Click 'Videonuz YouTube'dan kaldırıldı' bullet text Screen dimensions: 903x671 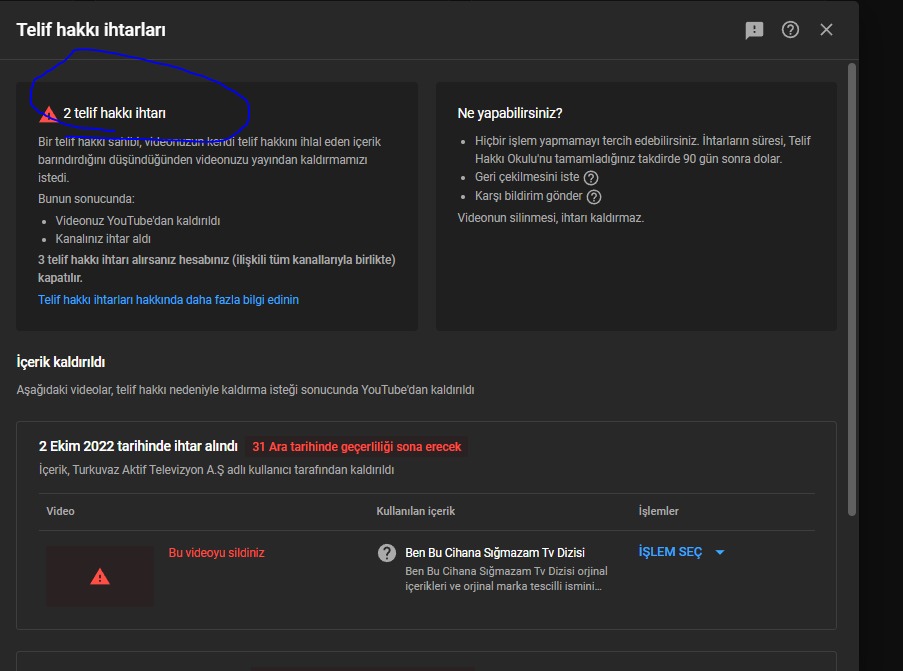pyautogui.click(x=138, y=221)
